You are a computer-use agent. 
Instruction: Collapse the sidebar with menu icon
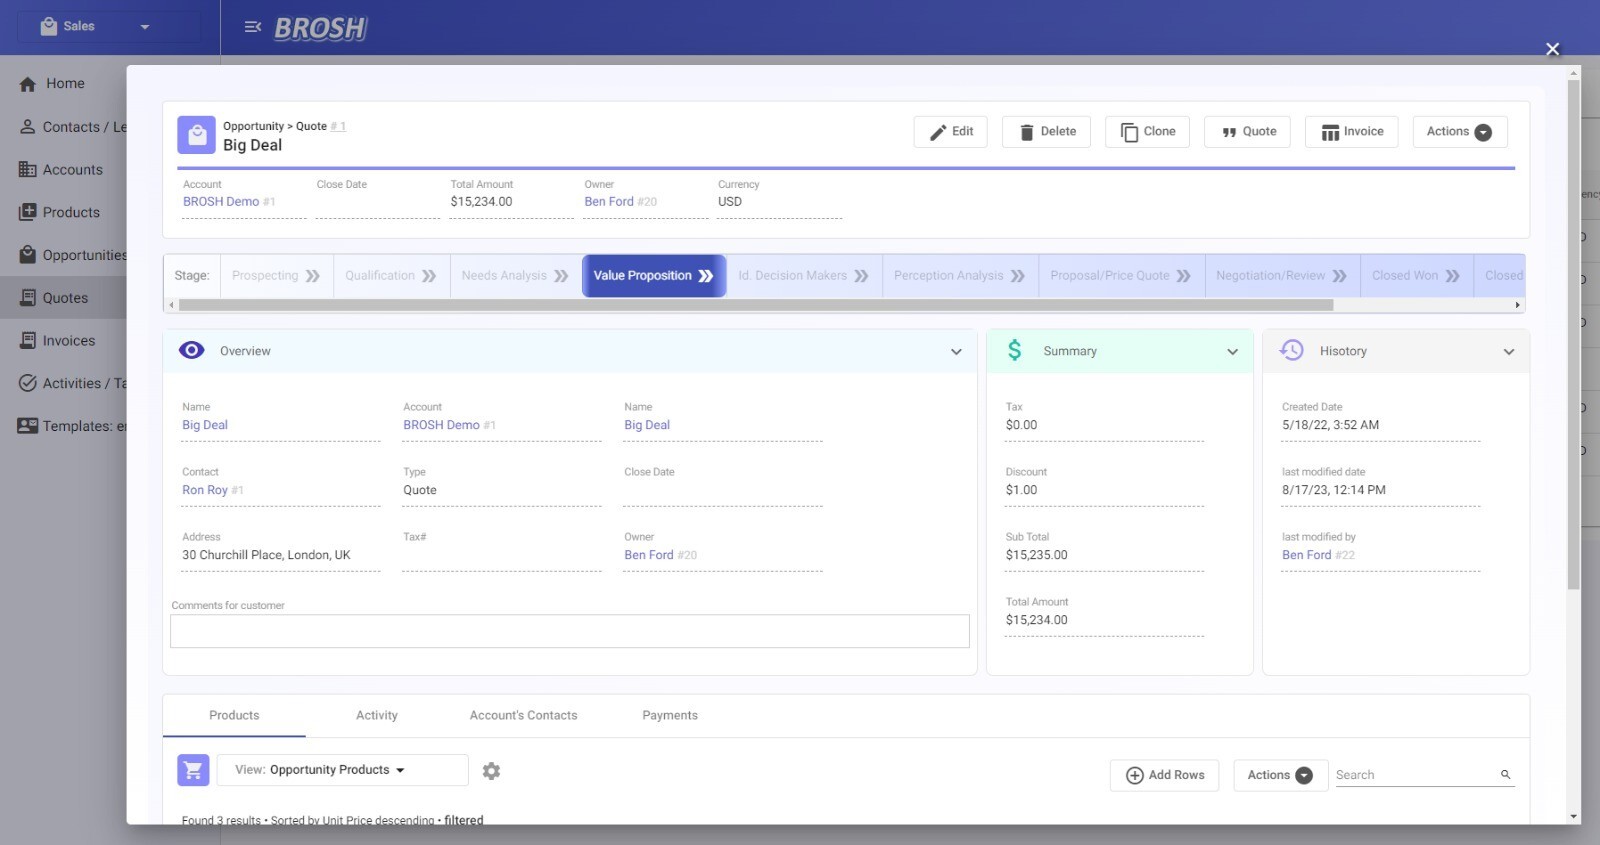(253, 27)
